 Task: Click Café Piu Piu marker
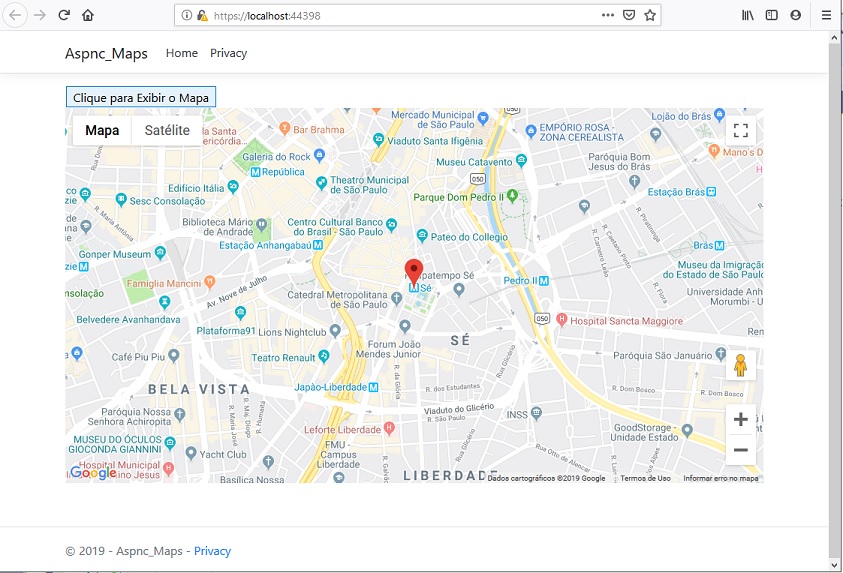click(173, 355)
